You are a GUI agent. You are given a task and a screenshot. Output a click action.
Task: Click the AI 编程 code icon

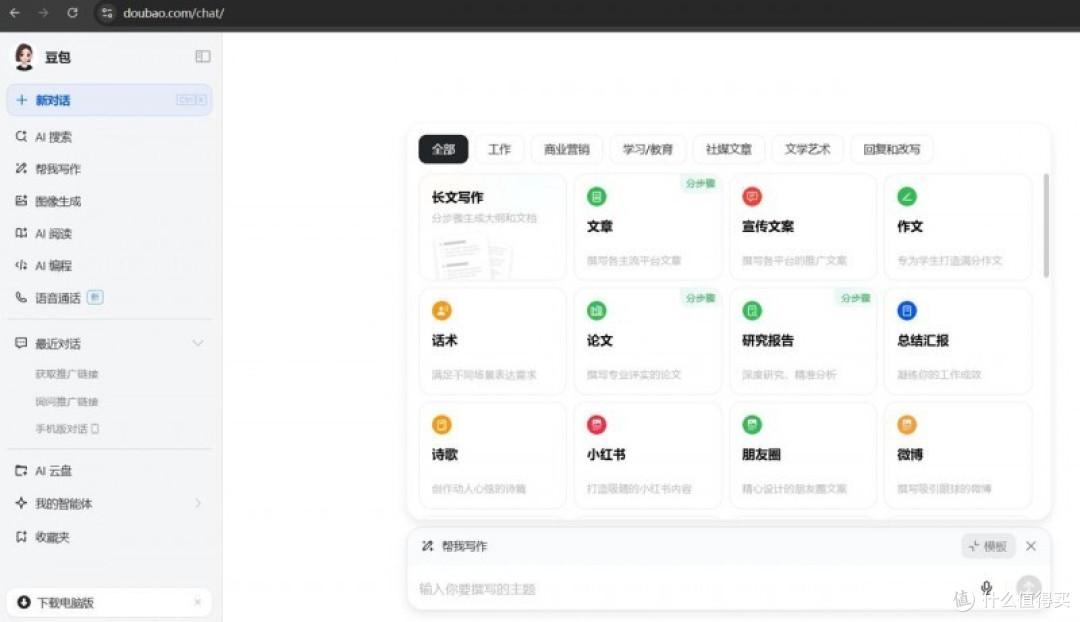[x=21, y=265]
